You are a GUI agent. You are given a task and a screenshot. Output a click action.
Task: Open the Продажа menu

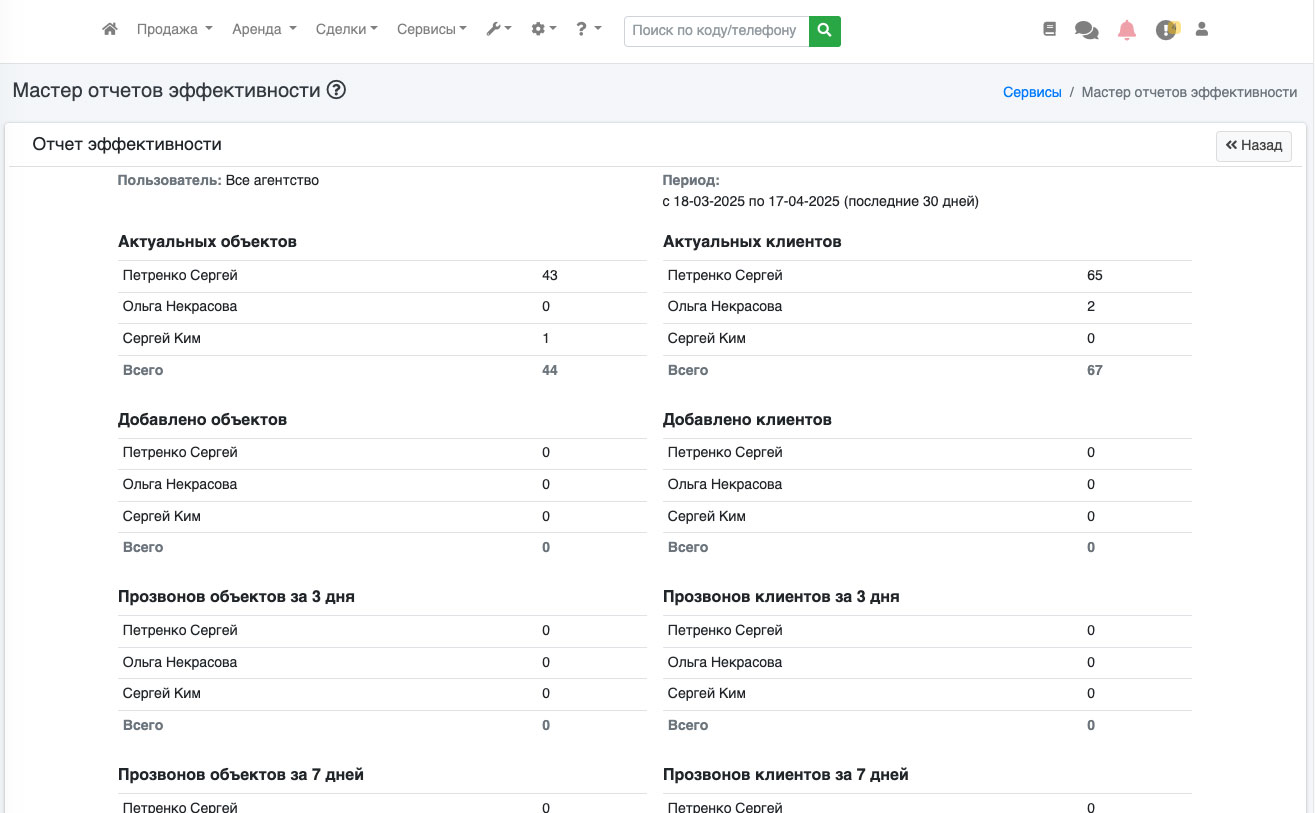click(174, 30)
